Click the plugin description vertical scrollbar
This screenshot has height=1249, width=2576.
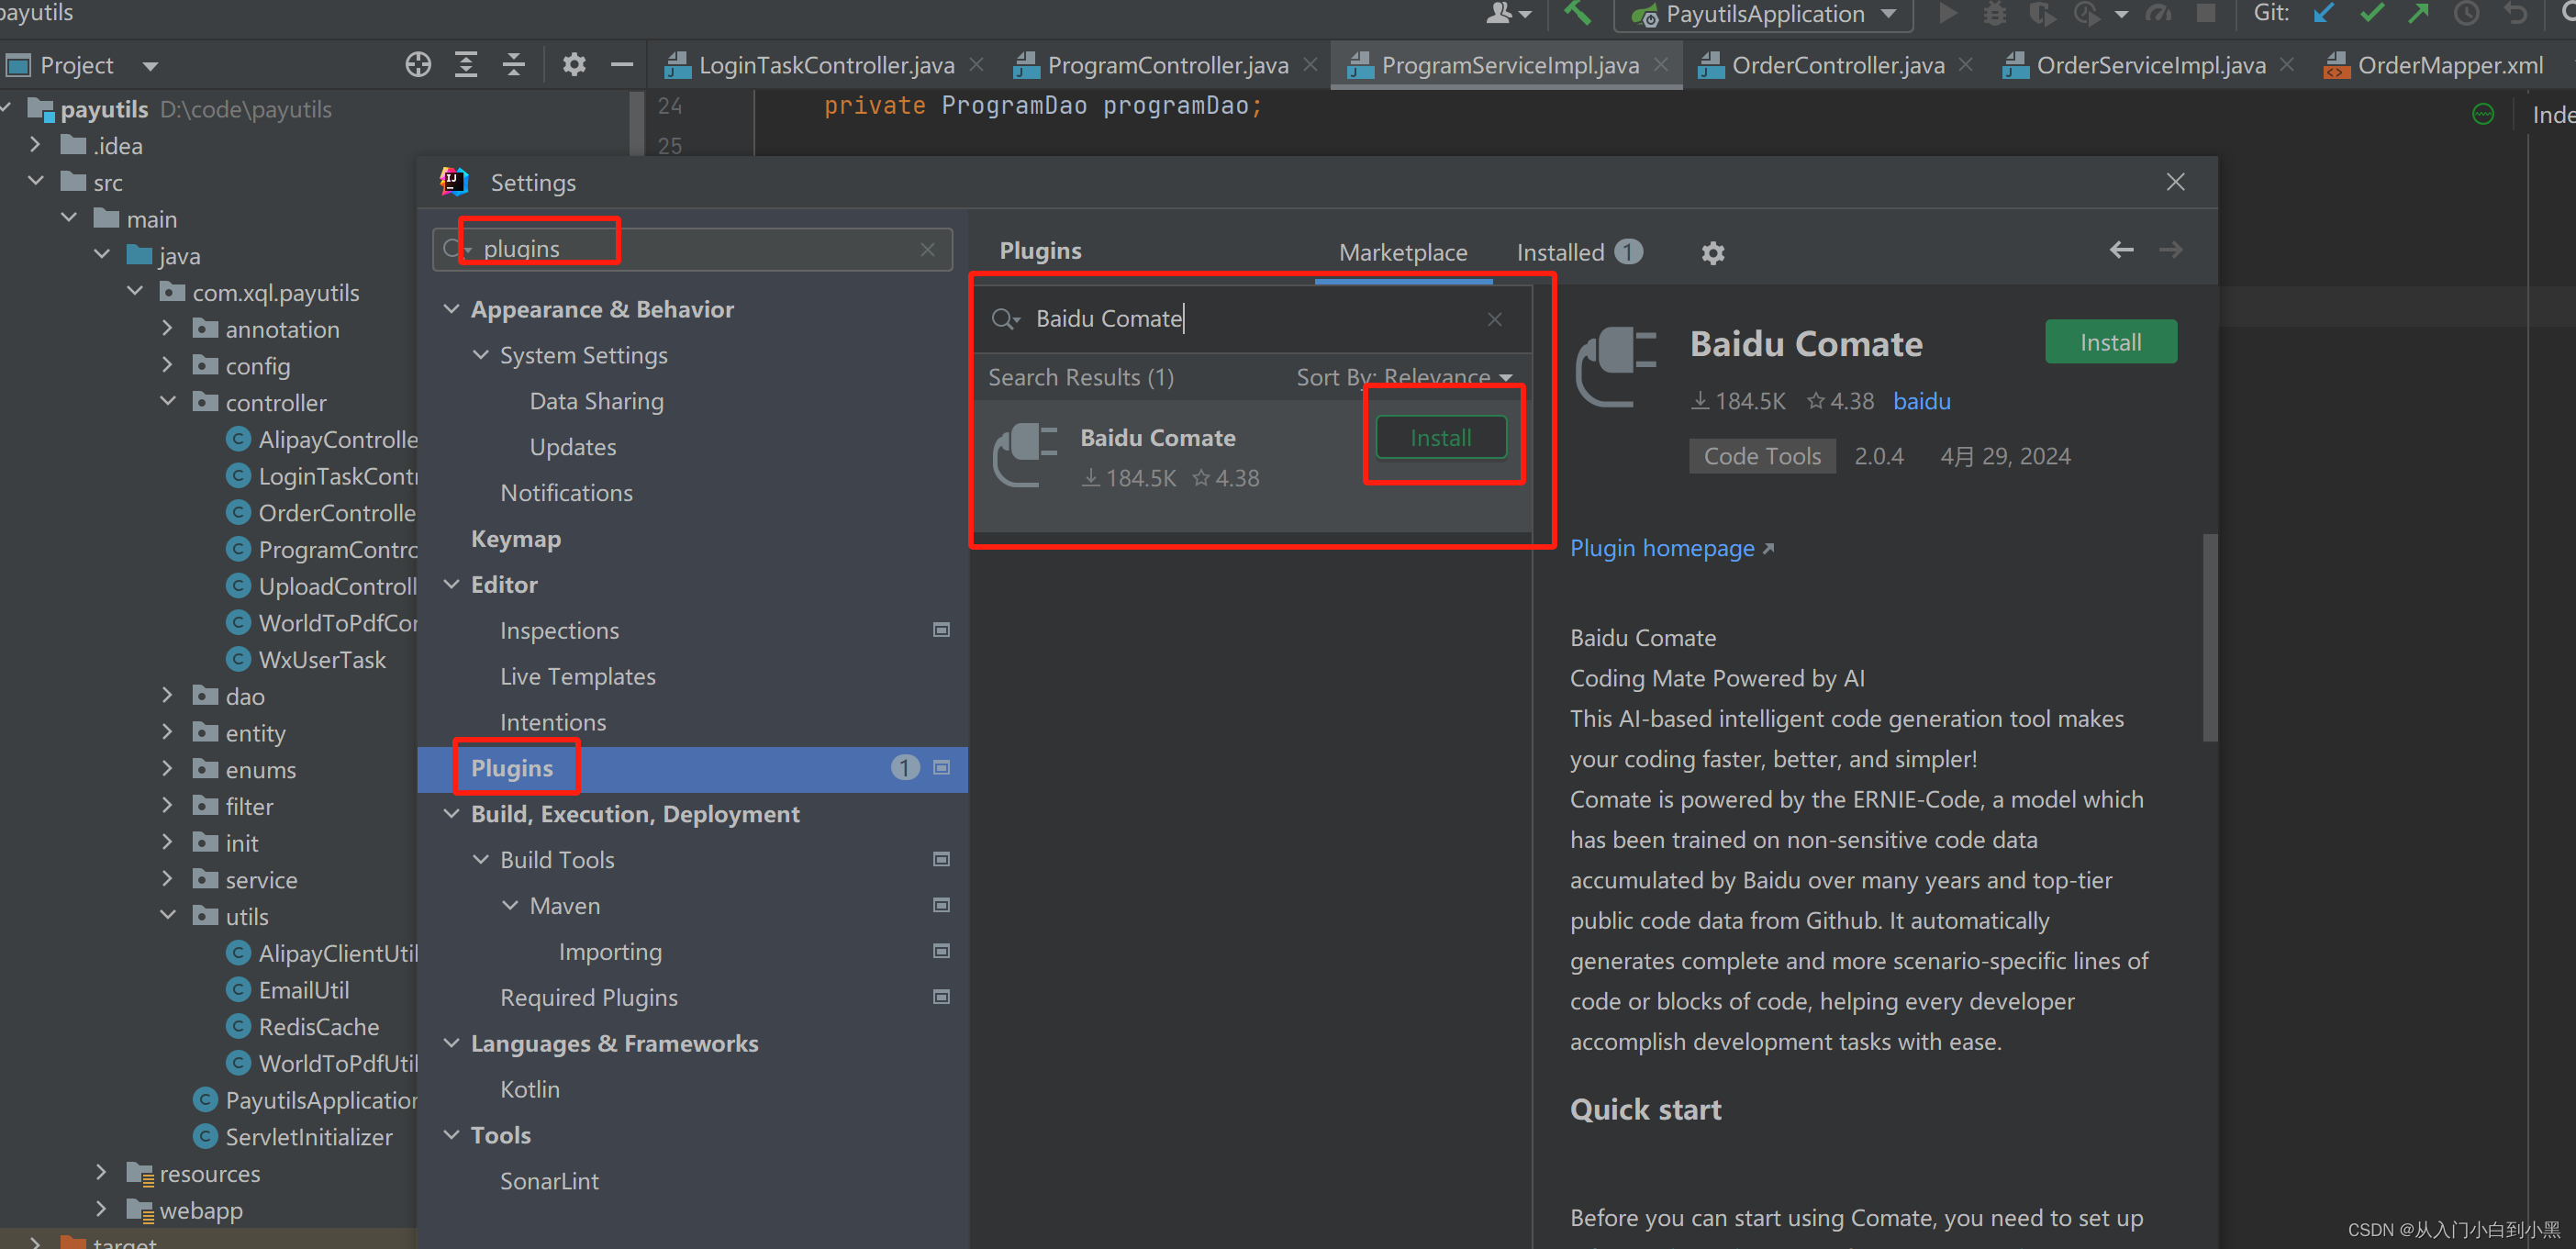point(2210,638)
